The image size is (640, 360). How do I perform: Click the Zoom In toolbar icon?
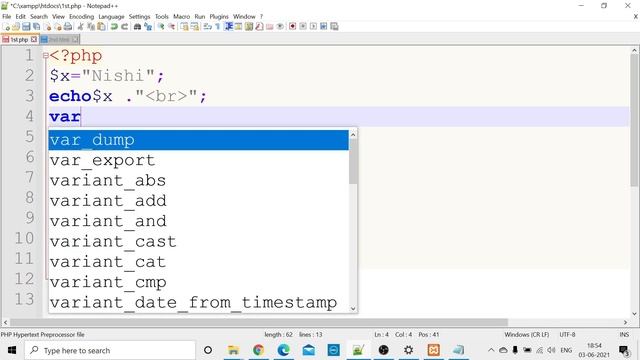[161, 27]
